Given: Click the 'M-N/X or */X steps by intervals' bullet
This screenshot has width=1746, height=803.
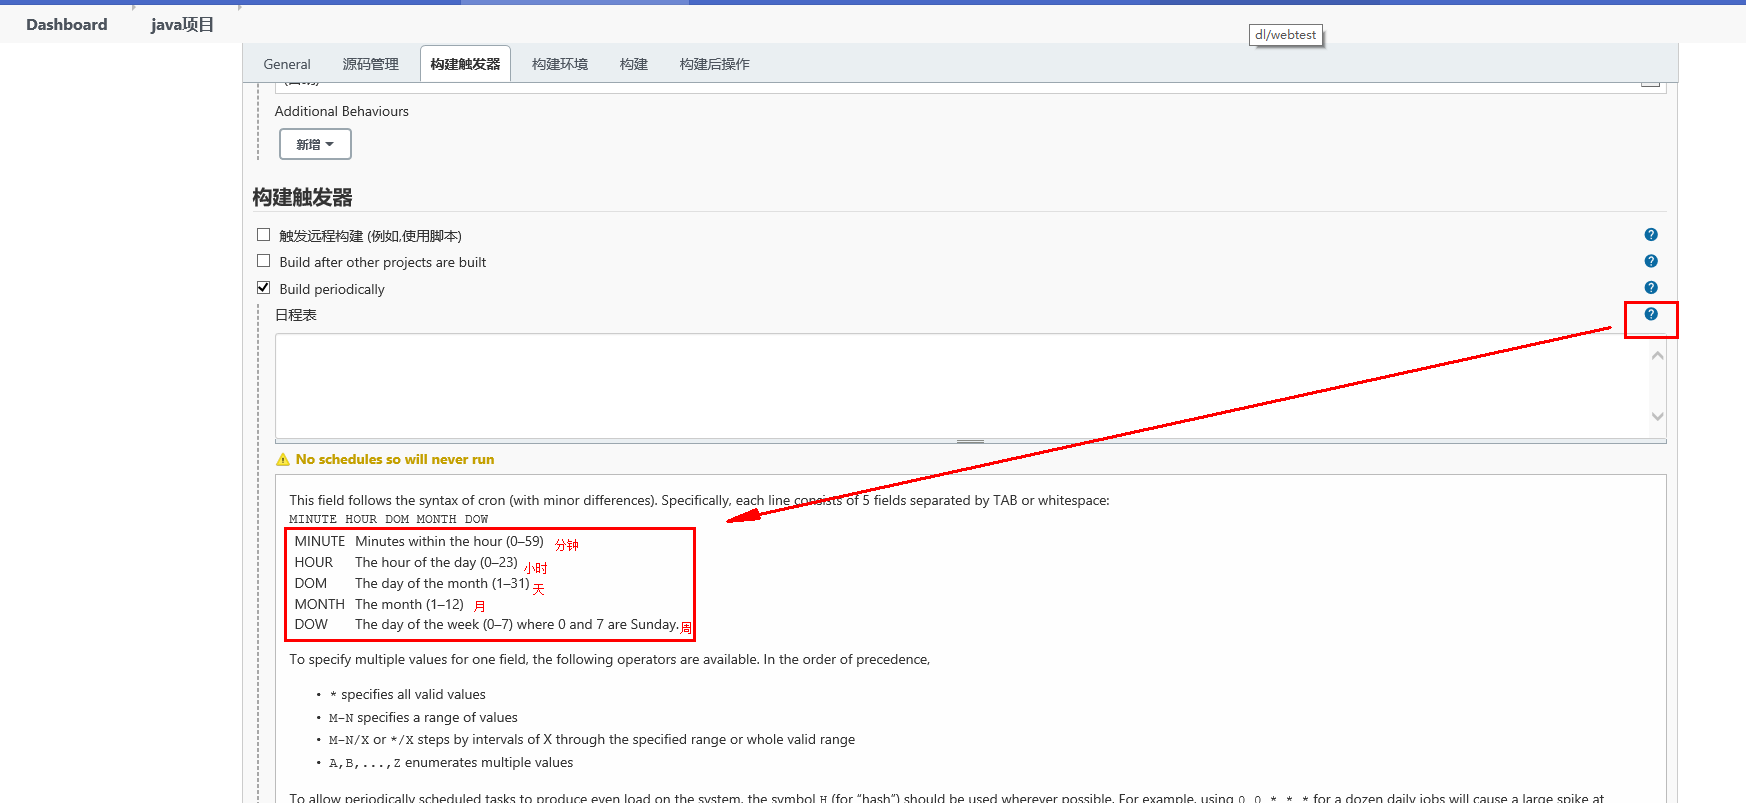Looking at the screenshot, I should coord(592,739).
